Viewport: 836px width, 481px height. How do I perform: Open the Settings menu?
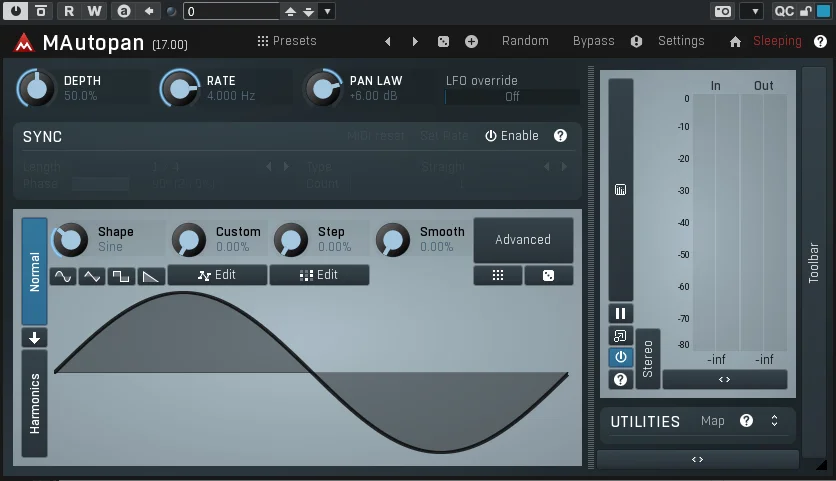click(x=681, y=41)
